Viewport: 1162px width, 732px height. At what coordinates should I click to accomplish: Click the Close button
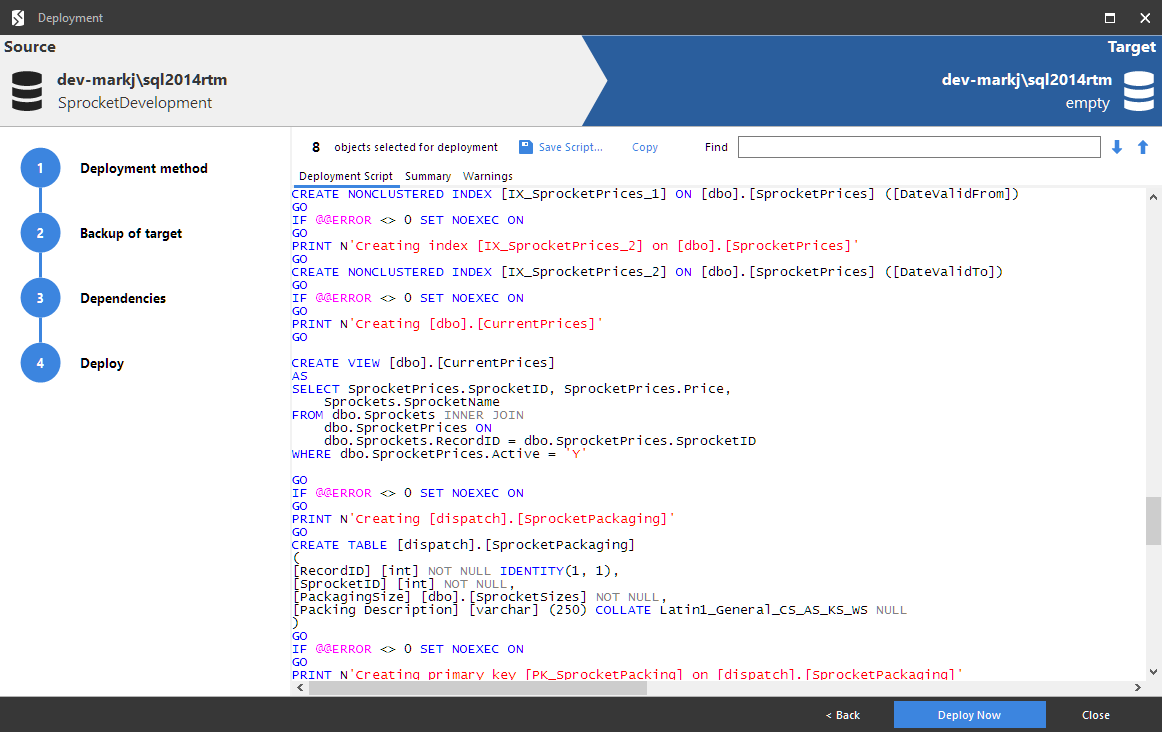click(x=1095, y=714)
